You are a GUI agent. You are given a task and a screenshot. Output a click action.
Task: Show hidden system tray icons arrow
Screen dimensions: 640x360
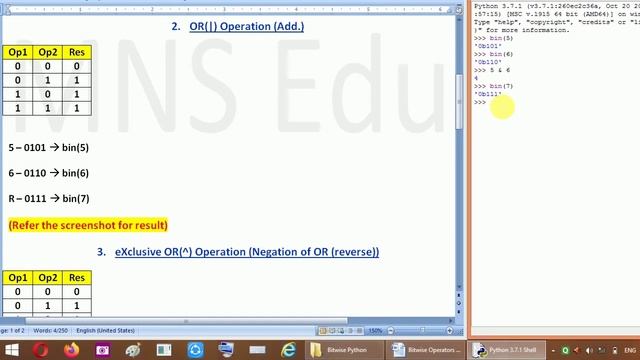click(553, 351)
